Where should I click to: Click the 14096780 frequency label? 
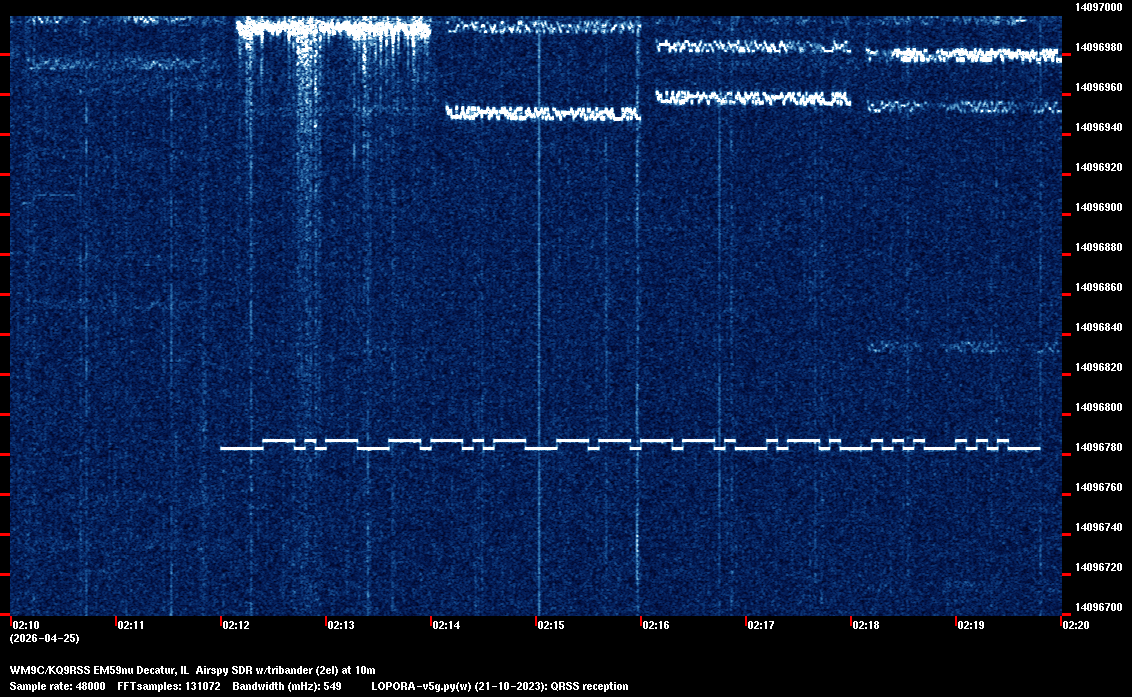click(1098, 447)
